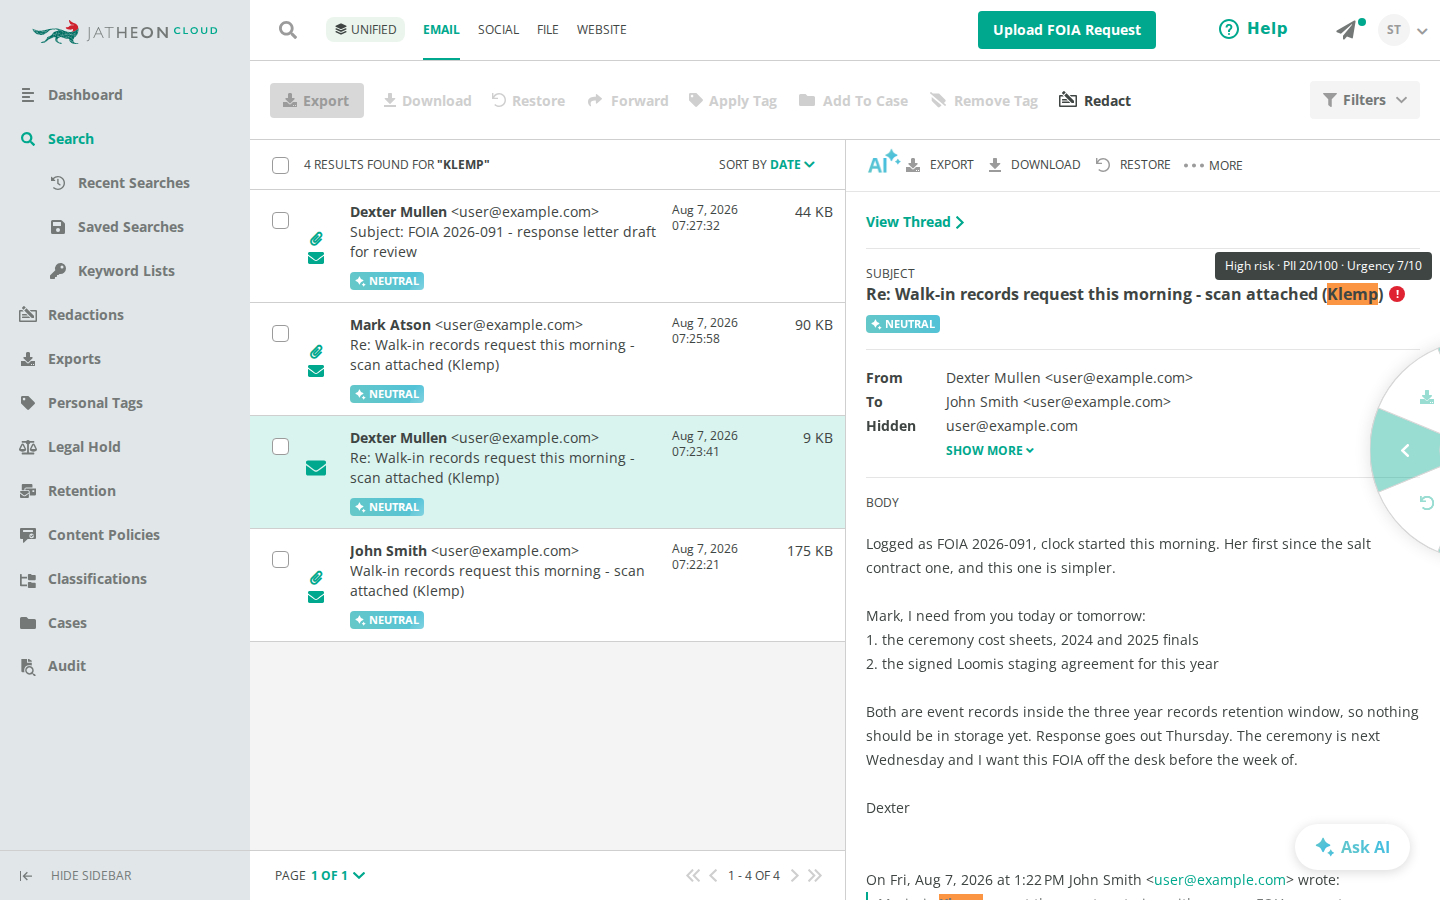Go to the last results page

click(x=815, y=875)
